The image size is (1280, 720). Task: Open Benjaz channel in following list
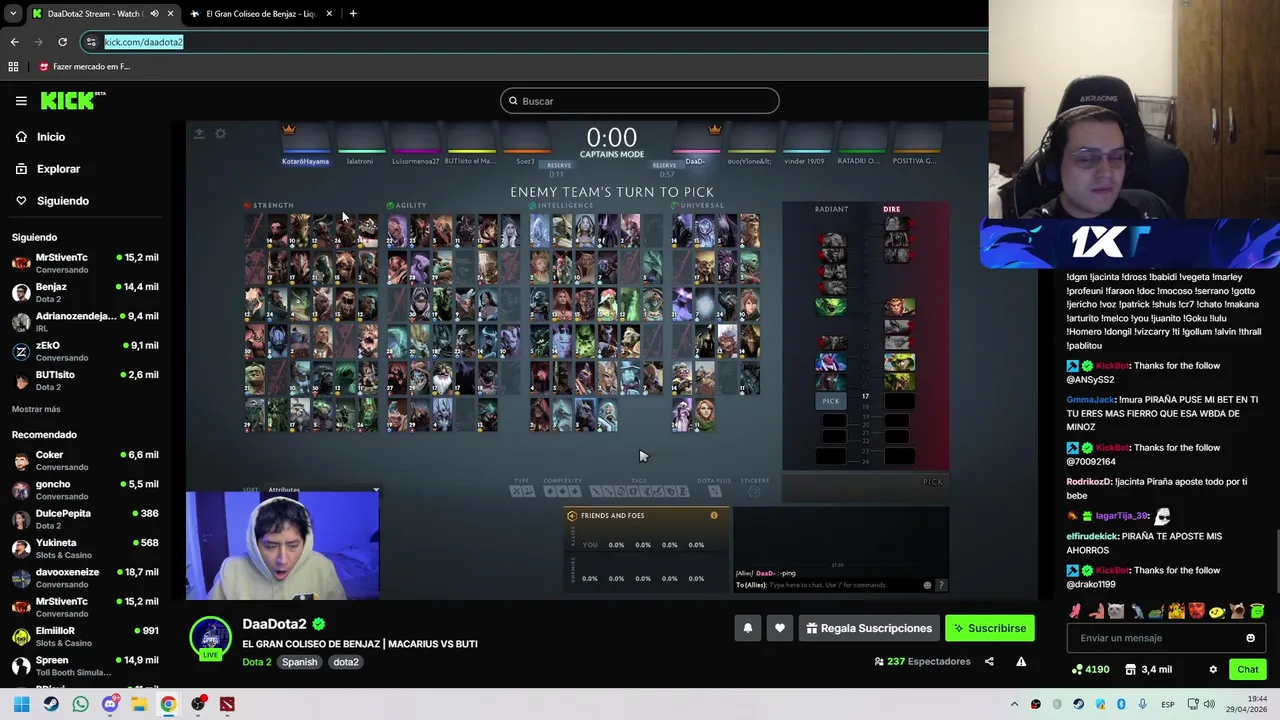pyautogui.click(x=85, y=293)
